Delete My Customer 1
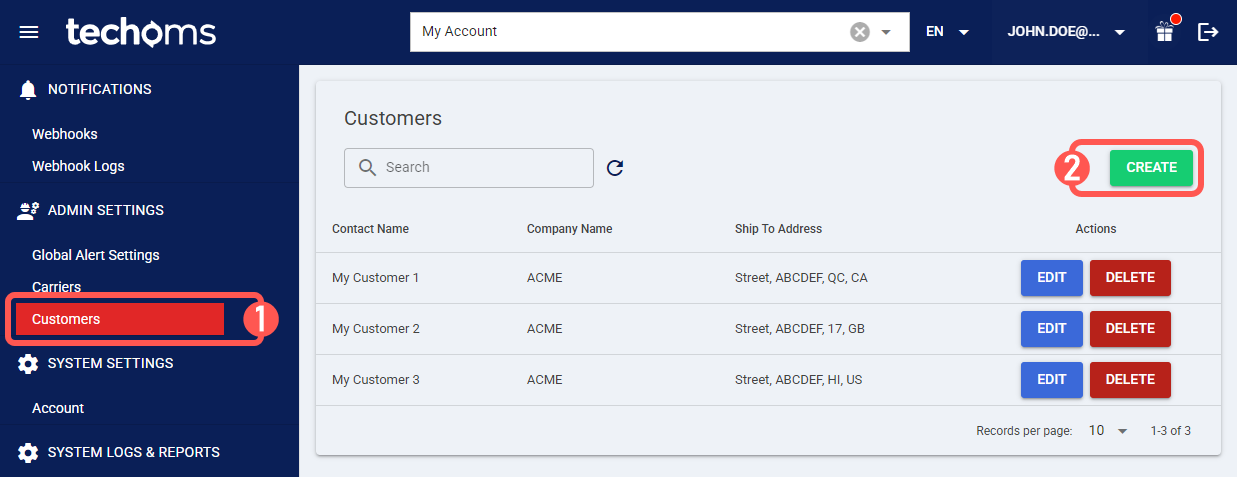The height and width of the screenshot is (477, 1237). click(1130, 278)
